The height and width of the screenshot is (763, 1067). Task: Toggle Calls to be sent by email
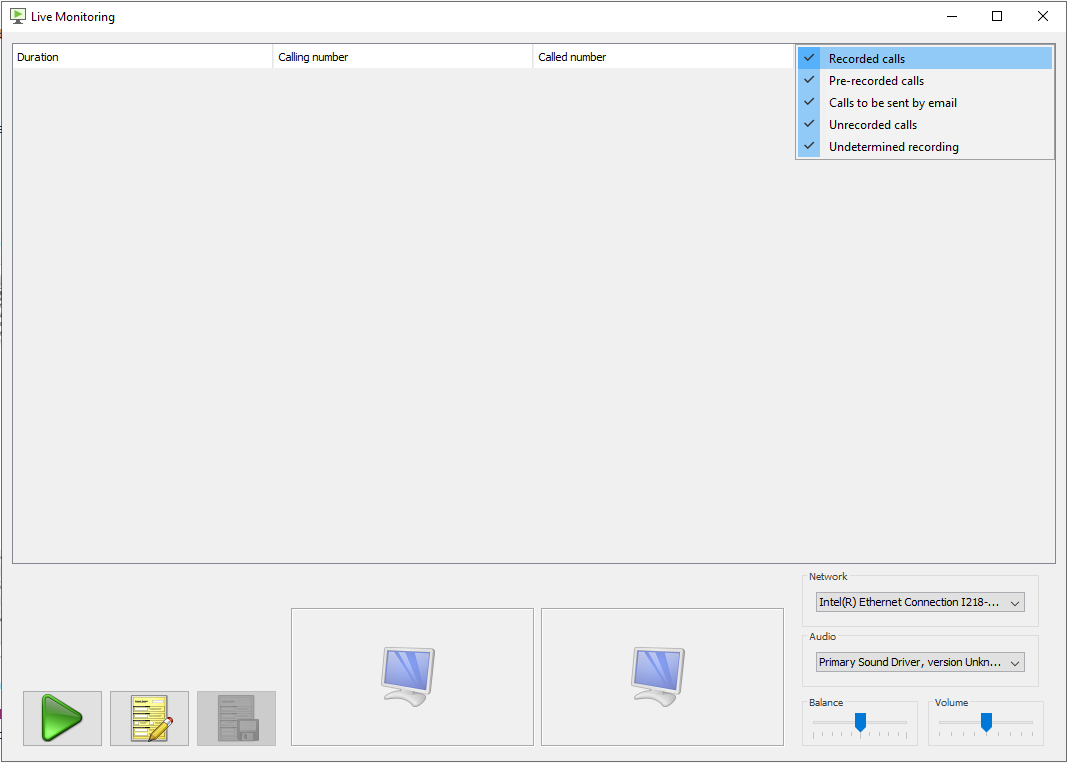(x=892, y=103)
